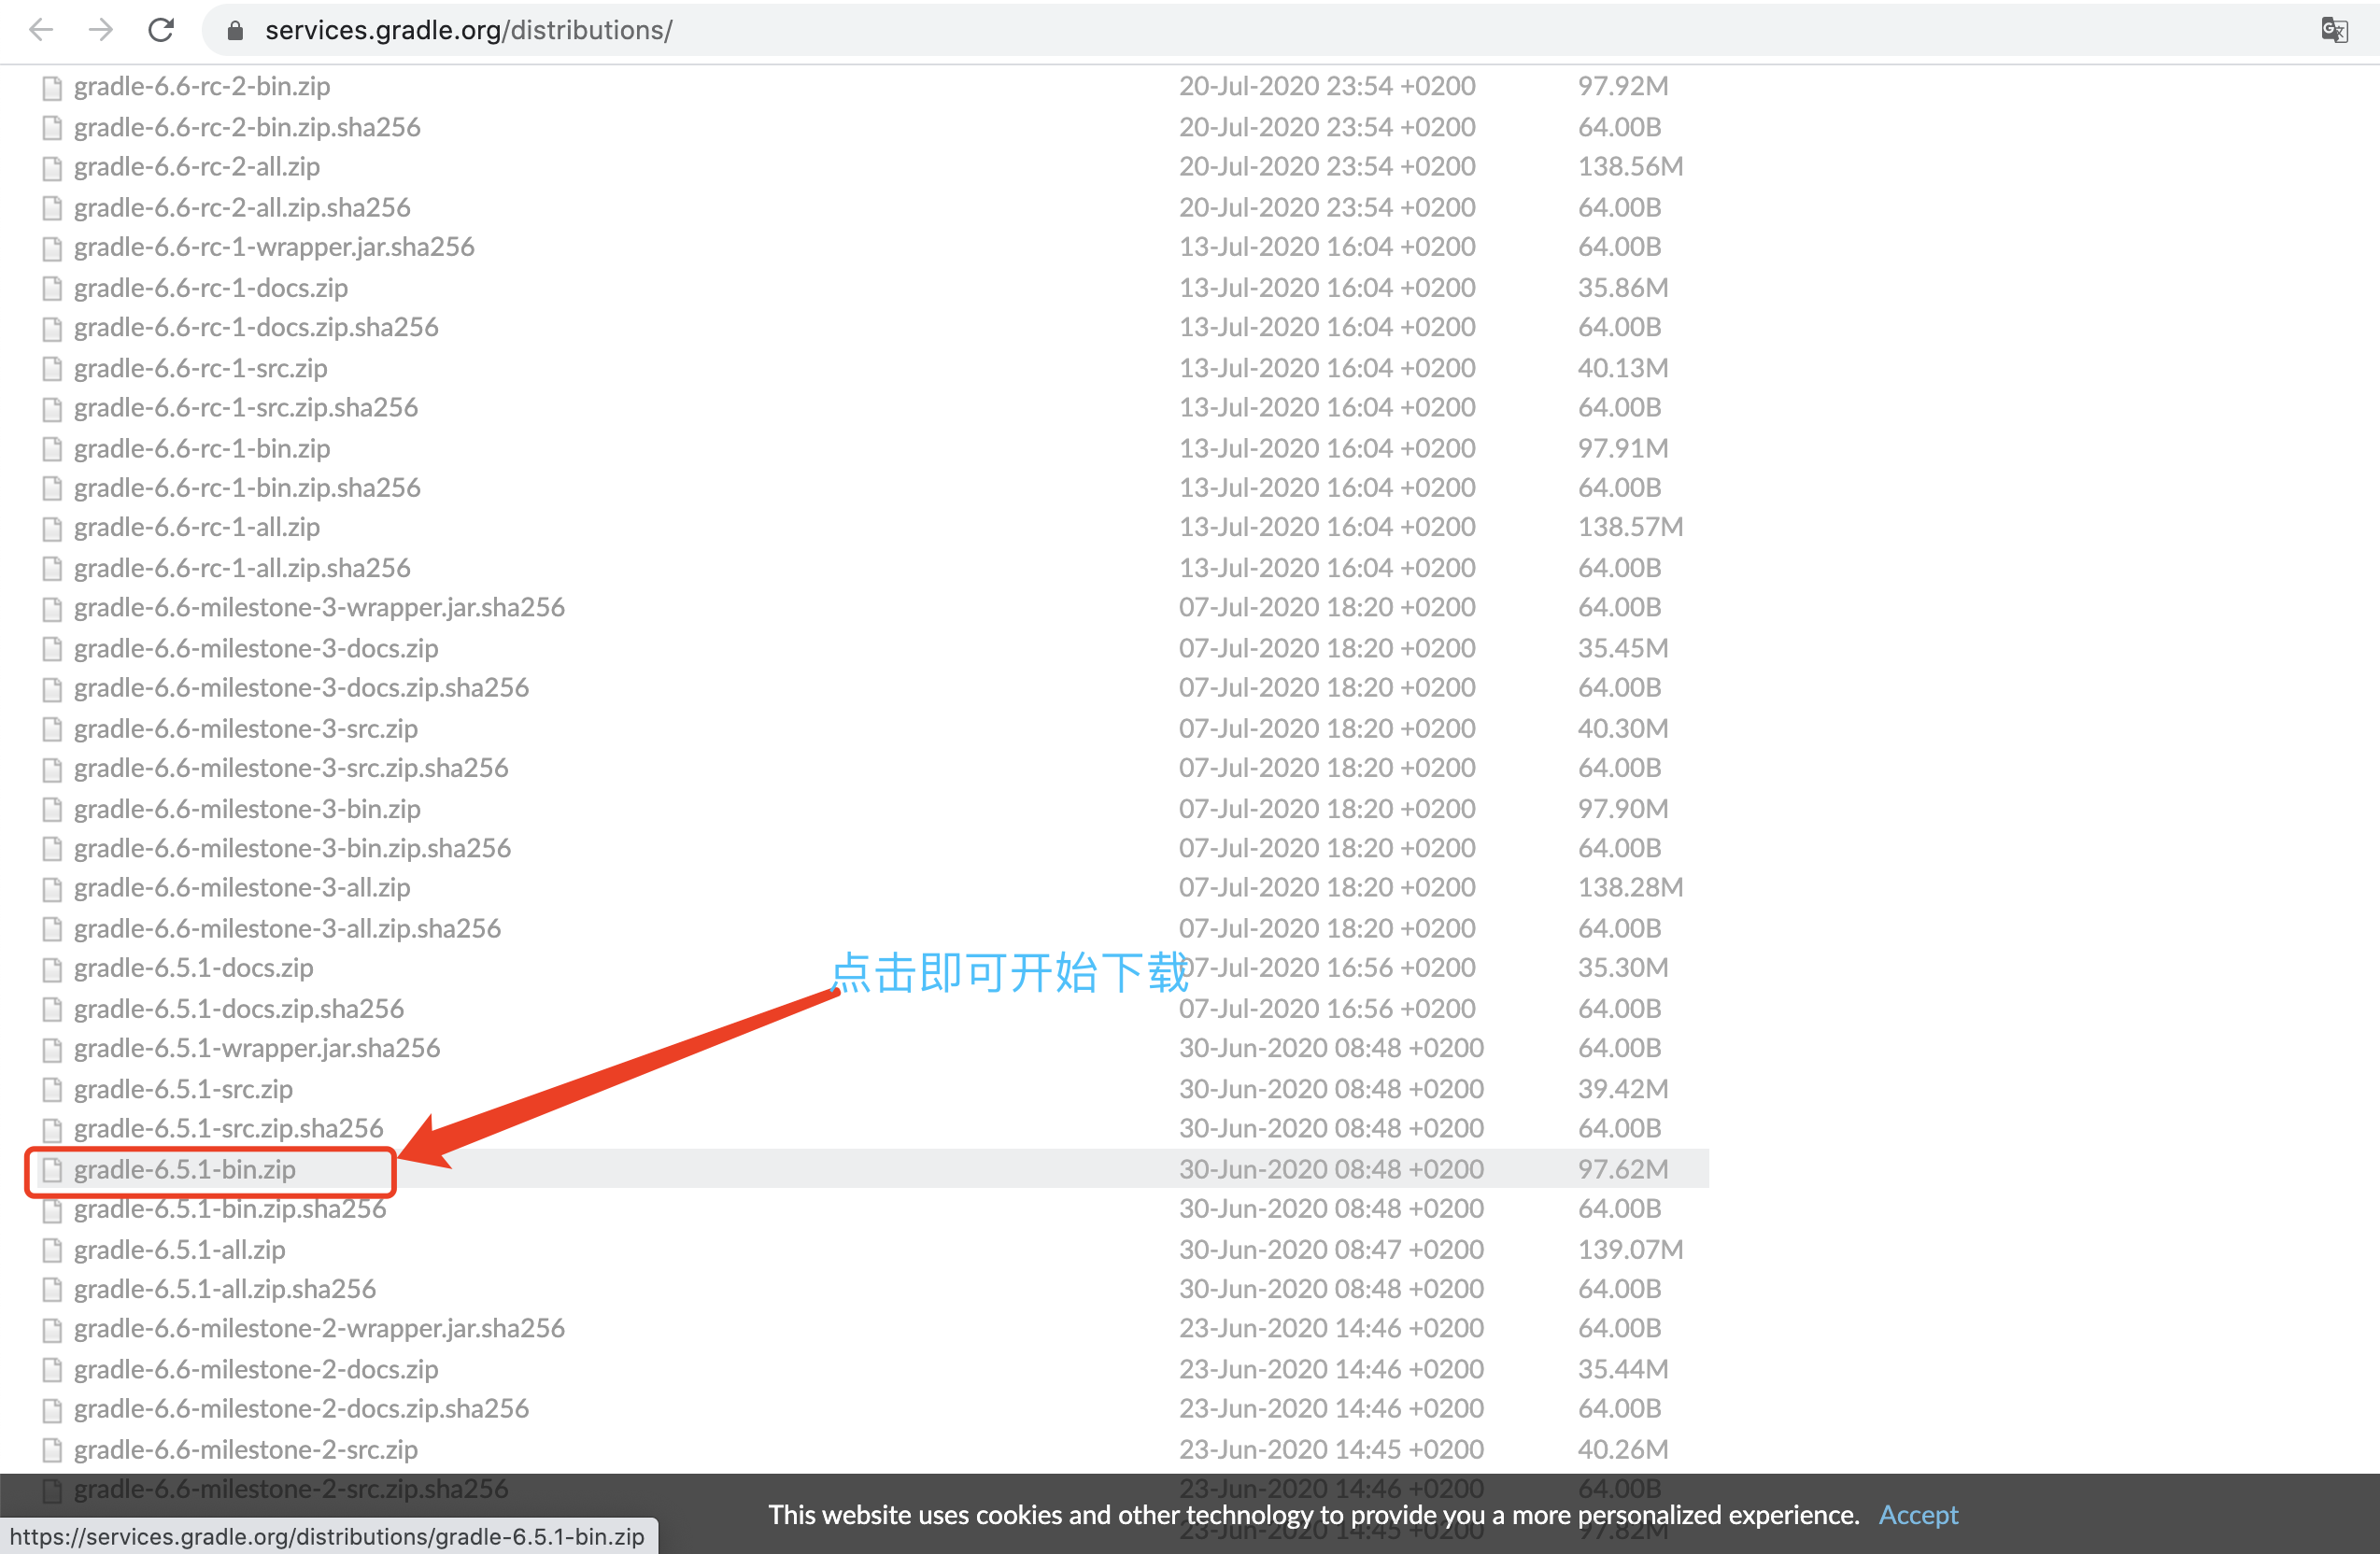Screen dimensions: 2380x1554
Task: Go forward with the browser forward arrow
Action: (x=101, y=30)
